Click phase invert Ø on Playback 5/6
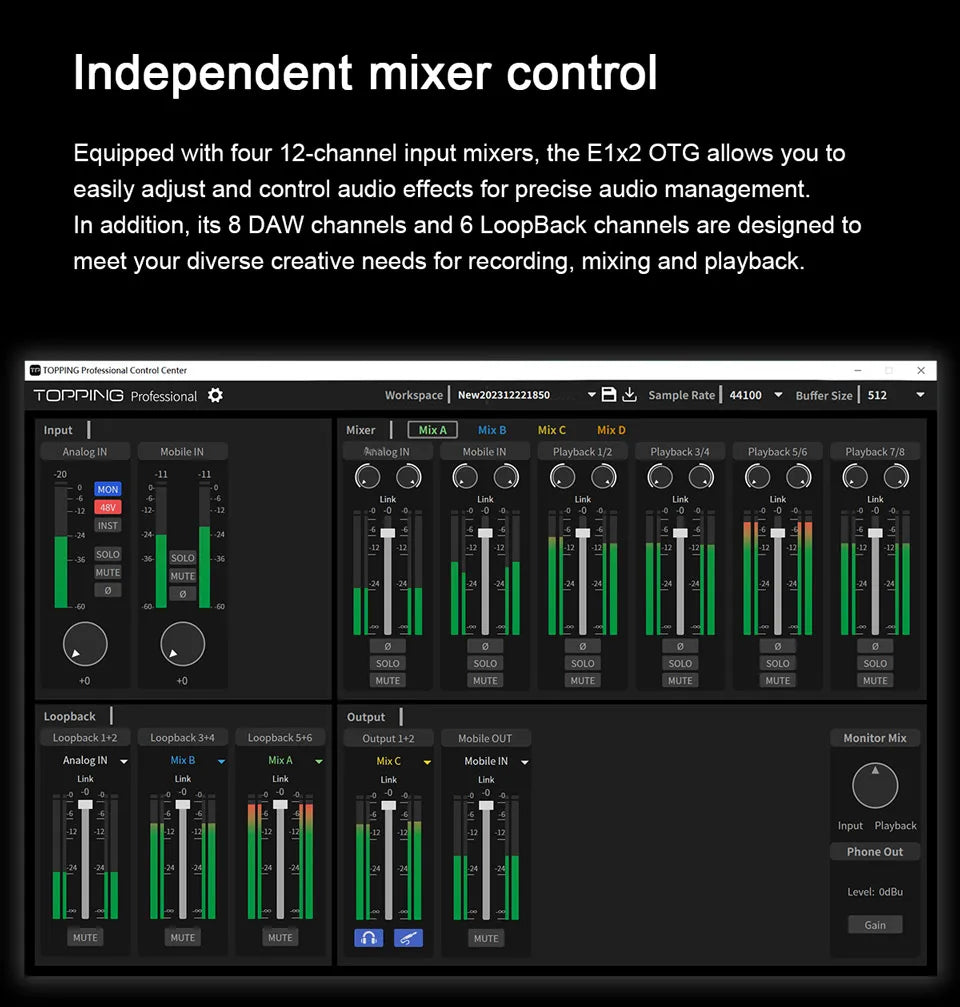The width and height of the screenshot is (960, 1007). 777,646
